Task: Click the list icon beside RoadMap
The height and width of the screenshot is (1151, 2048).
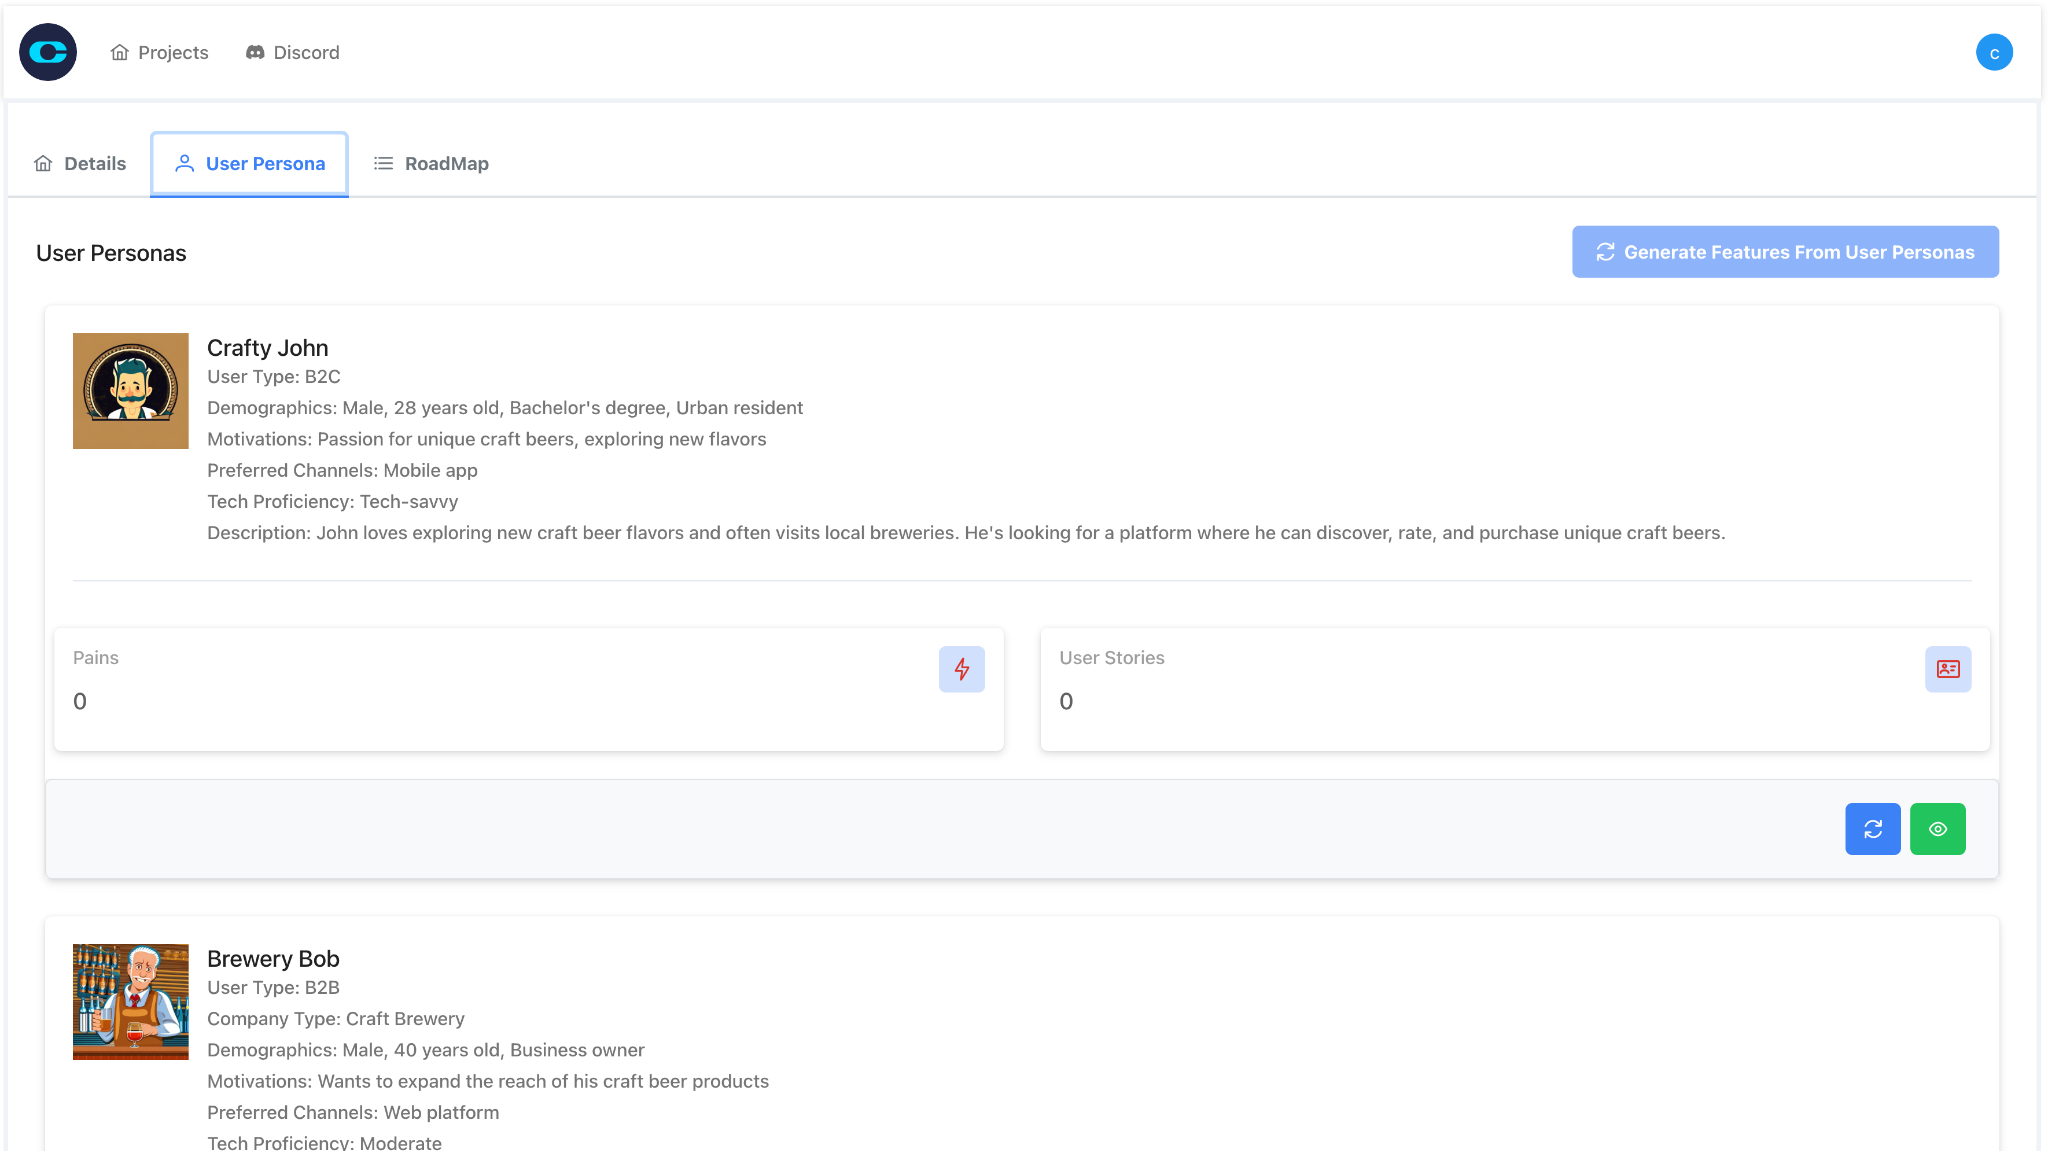Action: tap(383, 164)
